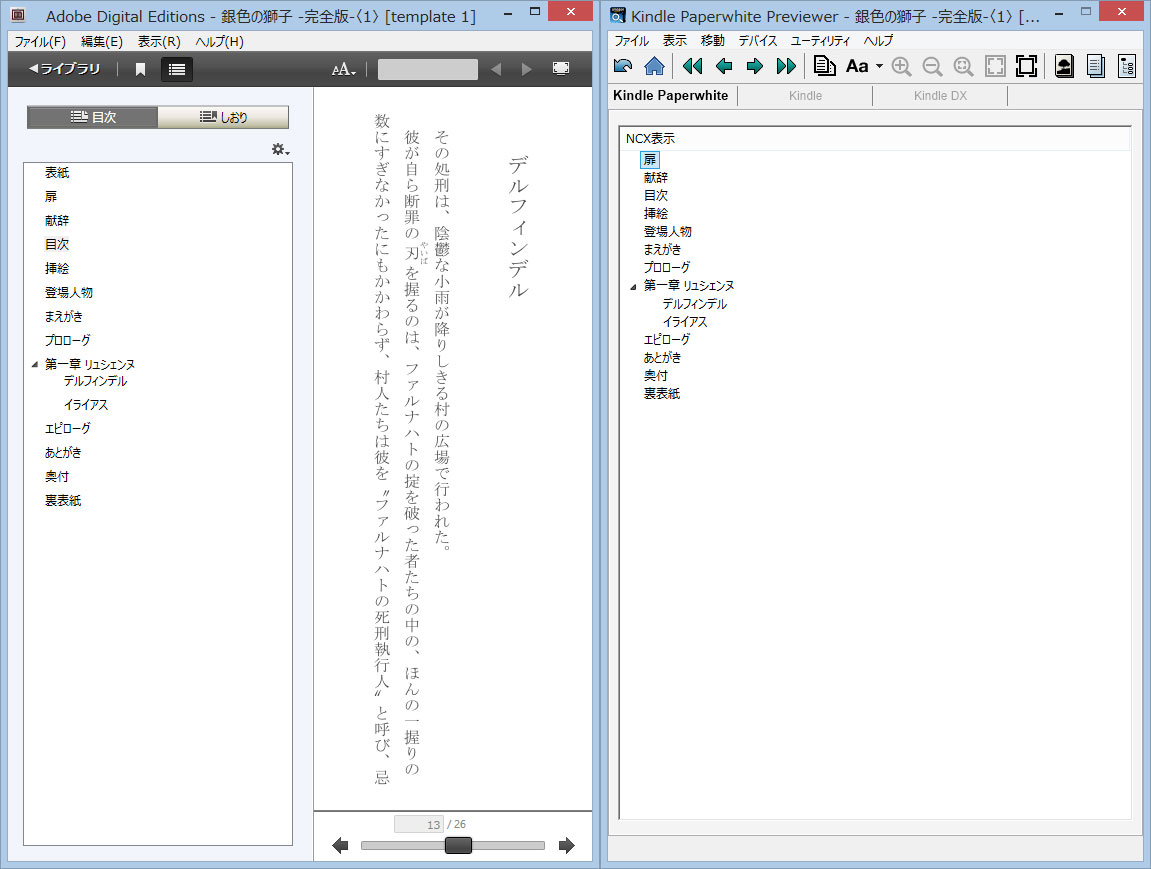Viewport: 1151px width, 869px height.
Task: Select the しおり bookmarks tab
Action: tap(223, 117)
